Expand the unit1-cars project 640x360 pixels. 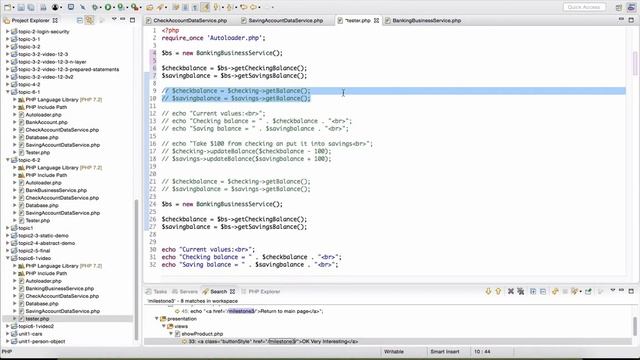coord(8,333)
